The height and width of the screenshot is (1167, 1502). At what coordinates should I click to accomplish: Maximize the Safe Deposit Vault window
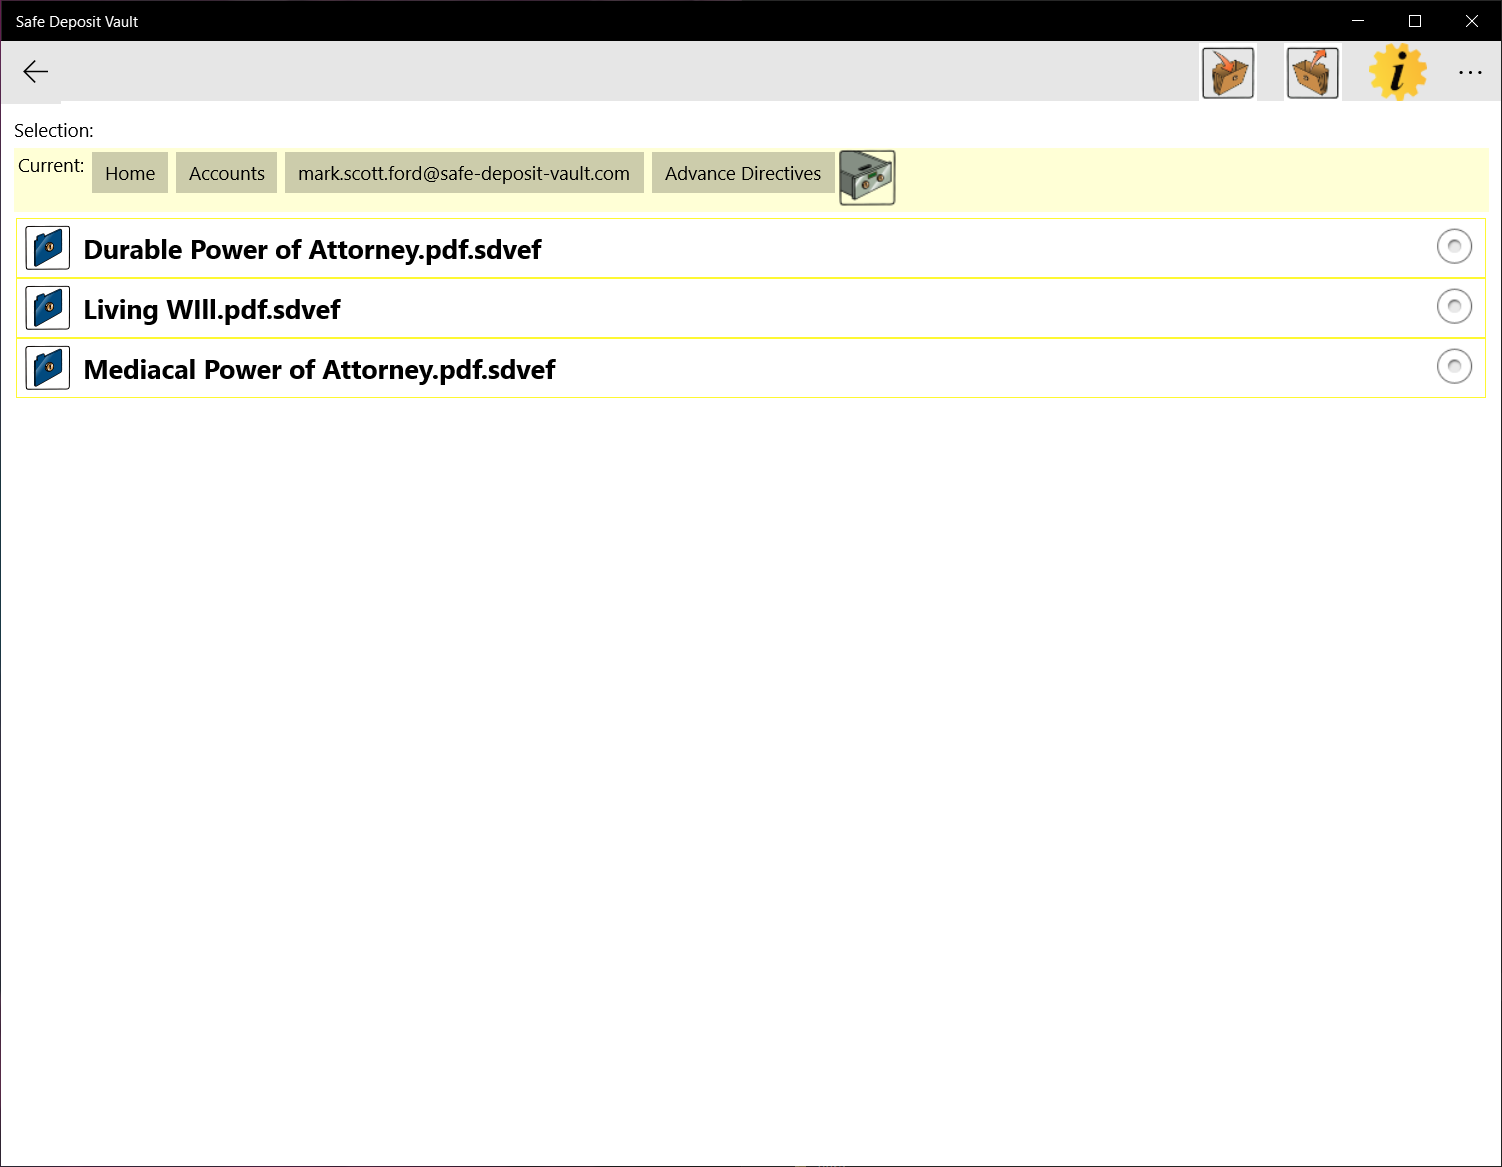[1415, 21]
